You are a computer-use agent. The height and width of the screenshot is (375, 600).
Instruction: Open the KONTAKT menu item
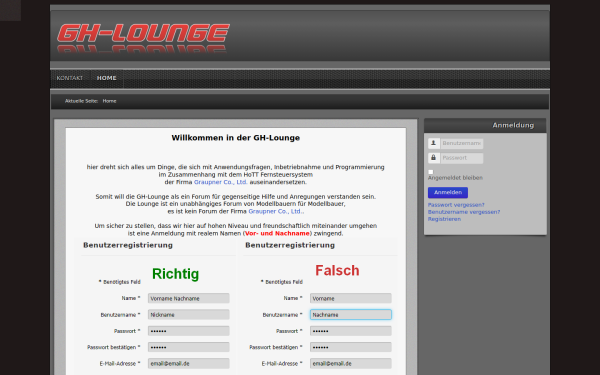coord(70,78)
